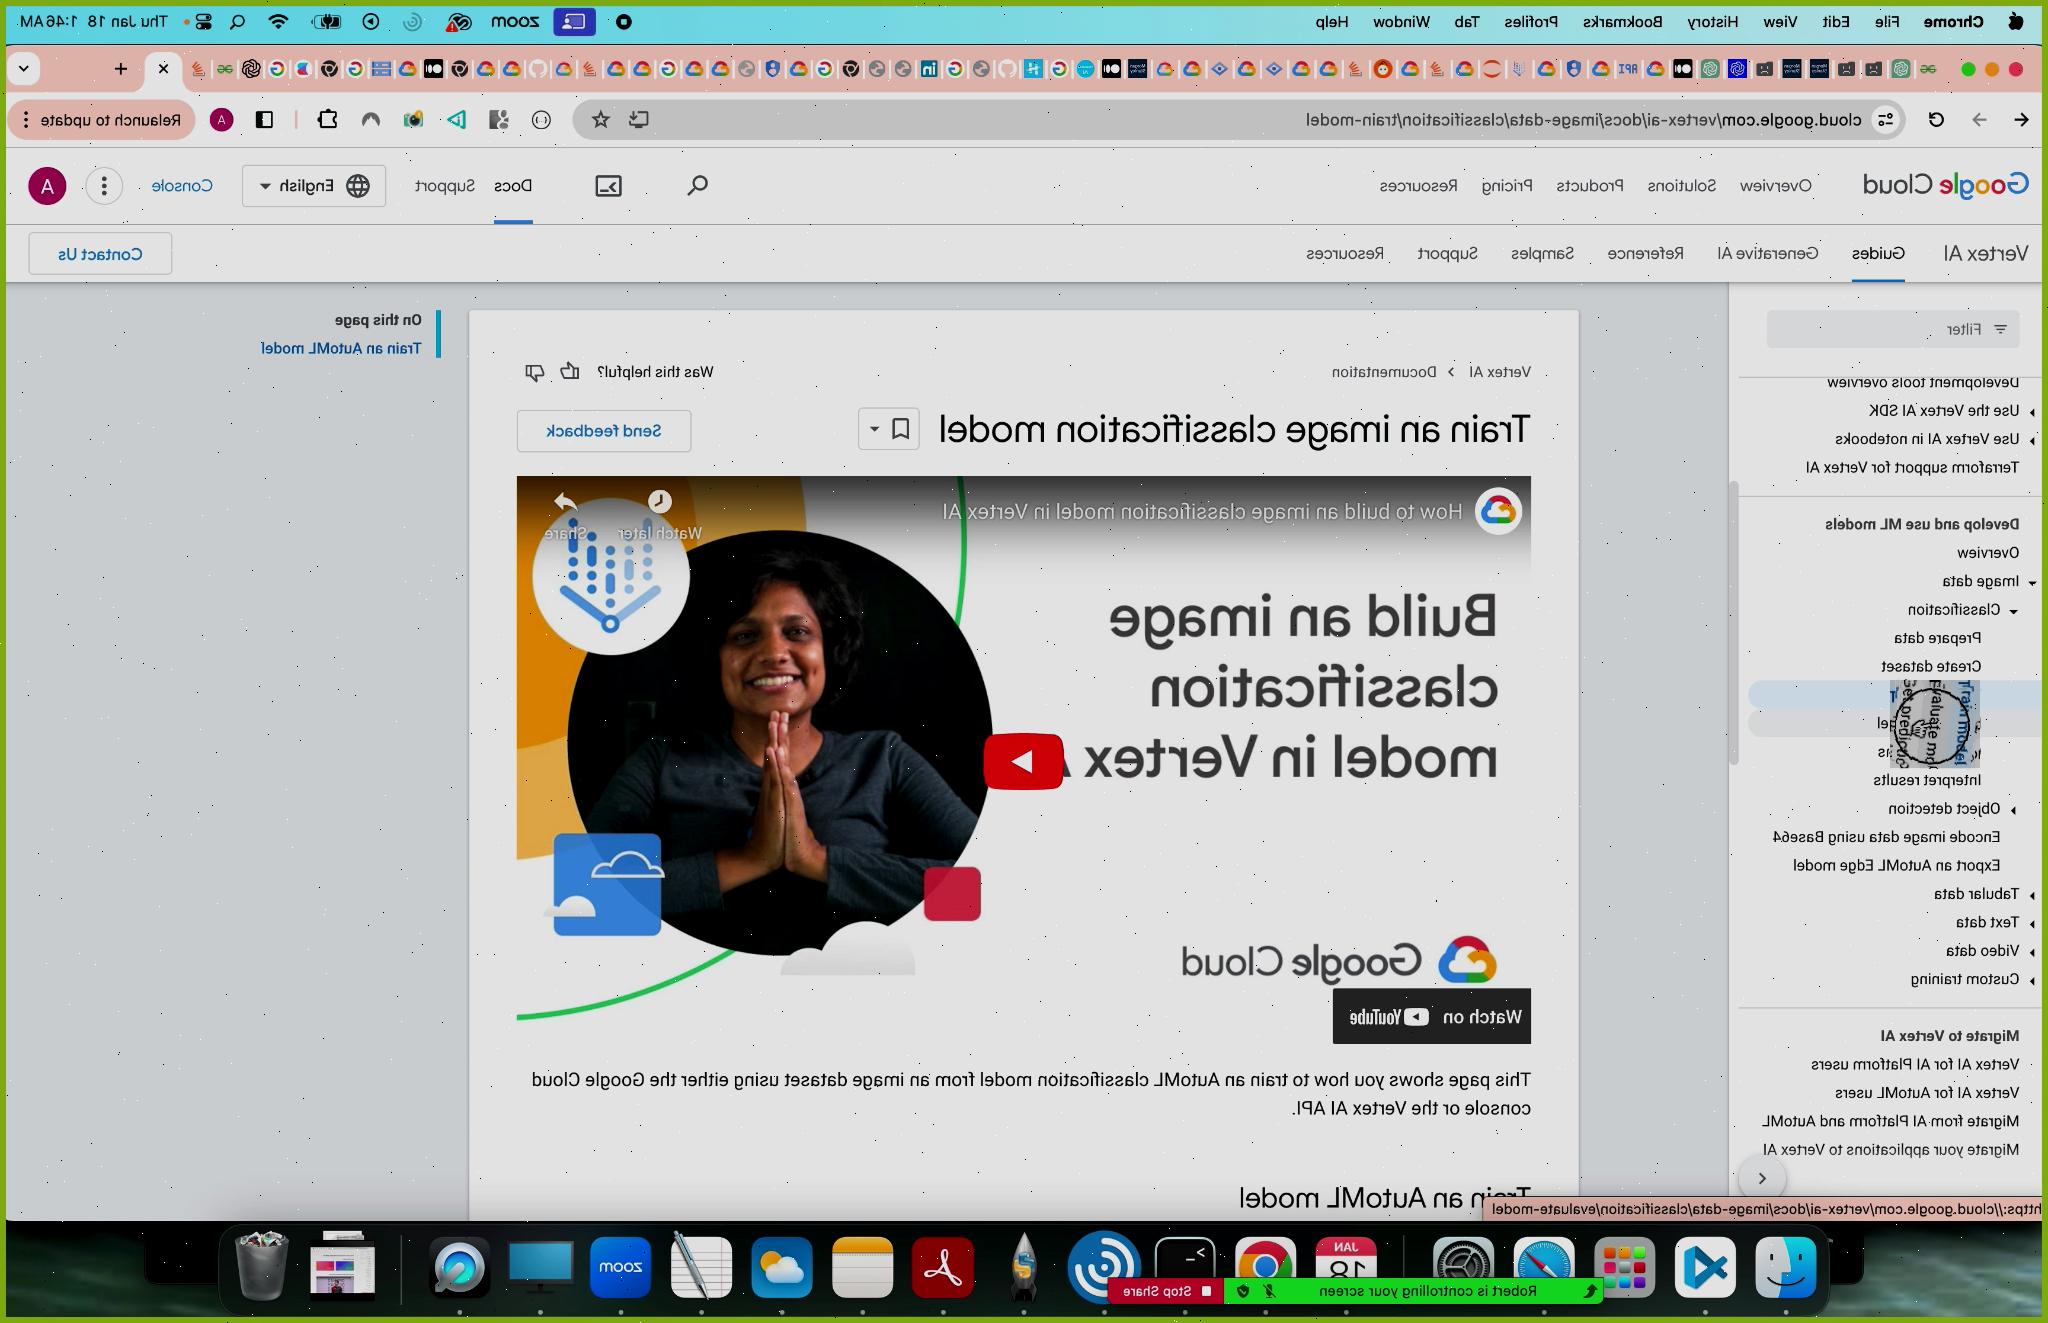This screenshot has width=2048, height=1323.
Task: Click the Contact Us button
Action: click(100, 254)
